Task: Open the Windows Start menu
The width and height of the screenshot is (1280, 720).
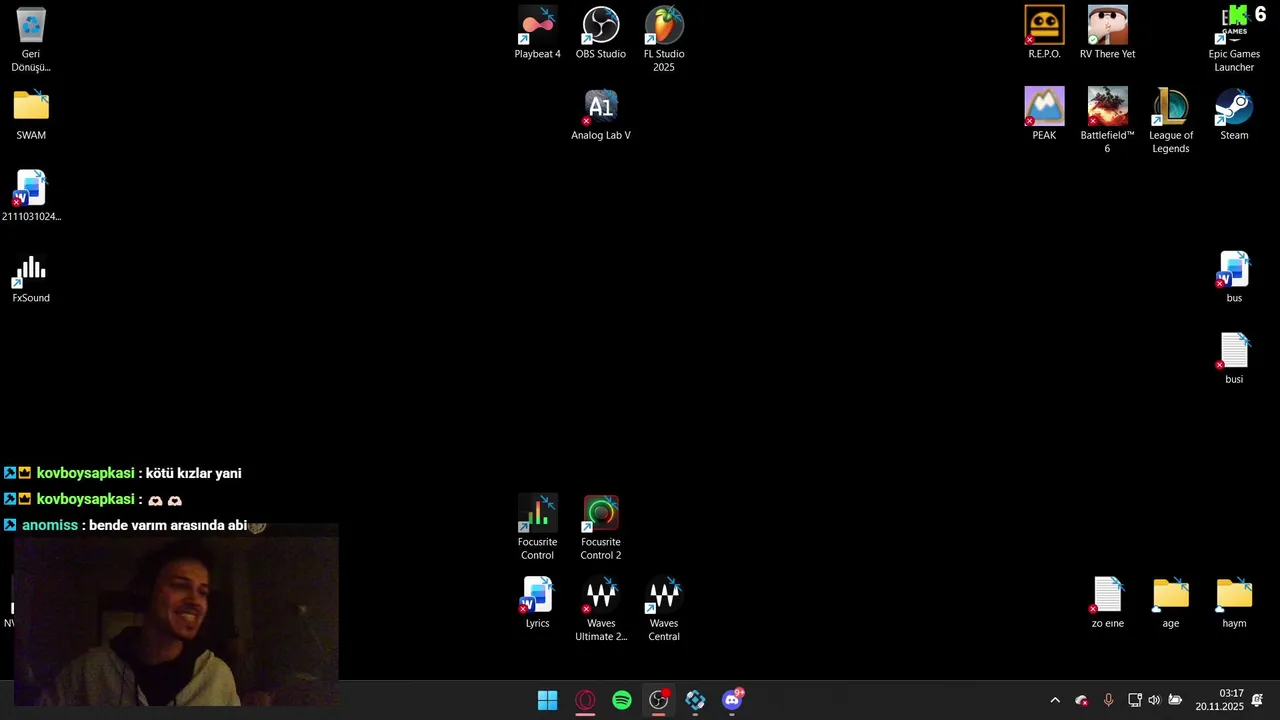Action: [548, 700]
